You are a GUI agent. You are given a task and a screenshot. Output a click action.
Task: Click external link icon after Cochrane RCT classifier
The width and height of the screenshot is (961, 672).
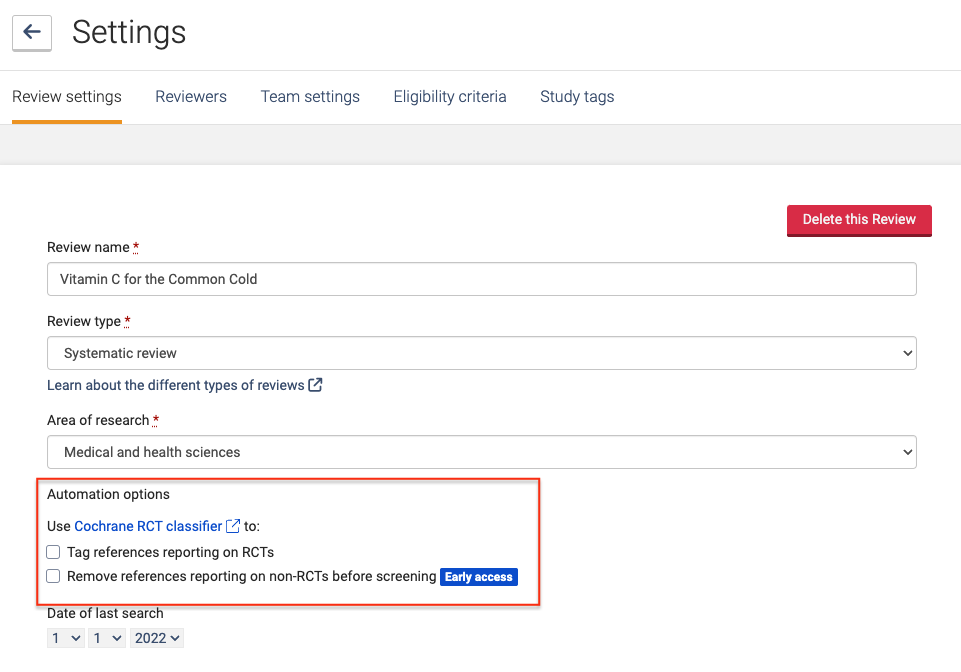(233, 526)
